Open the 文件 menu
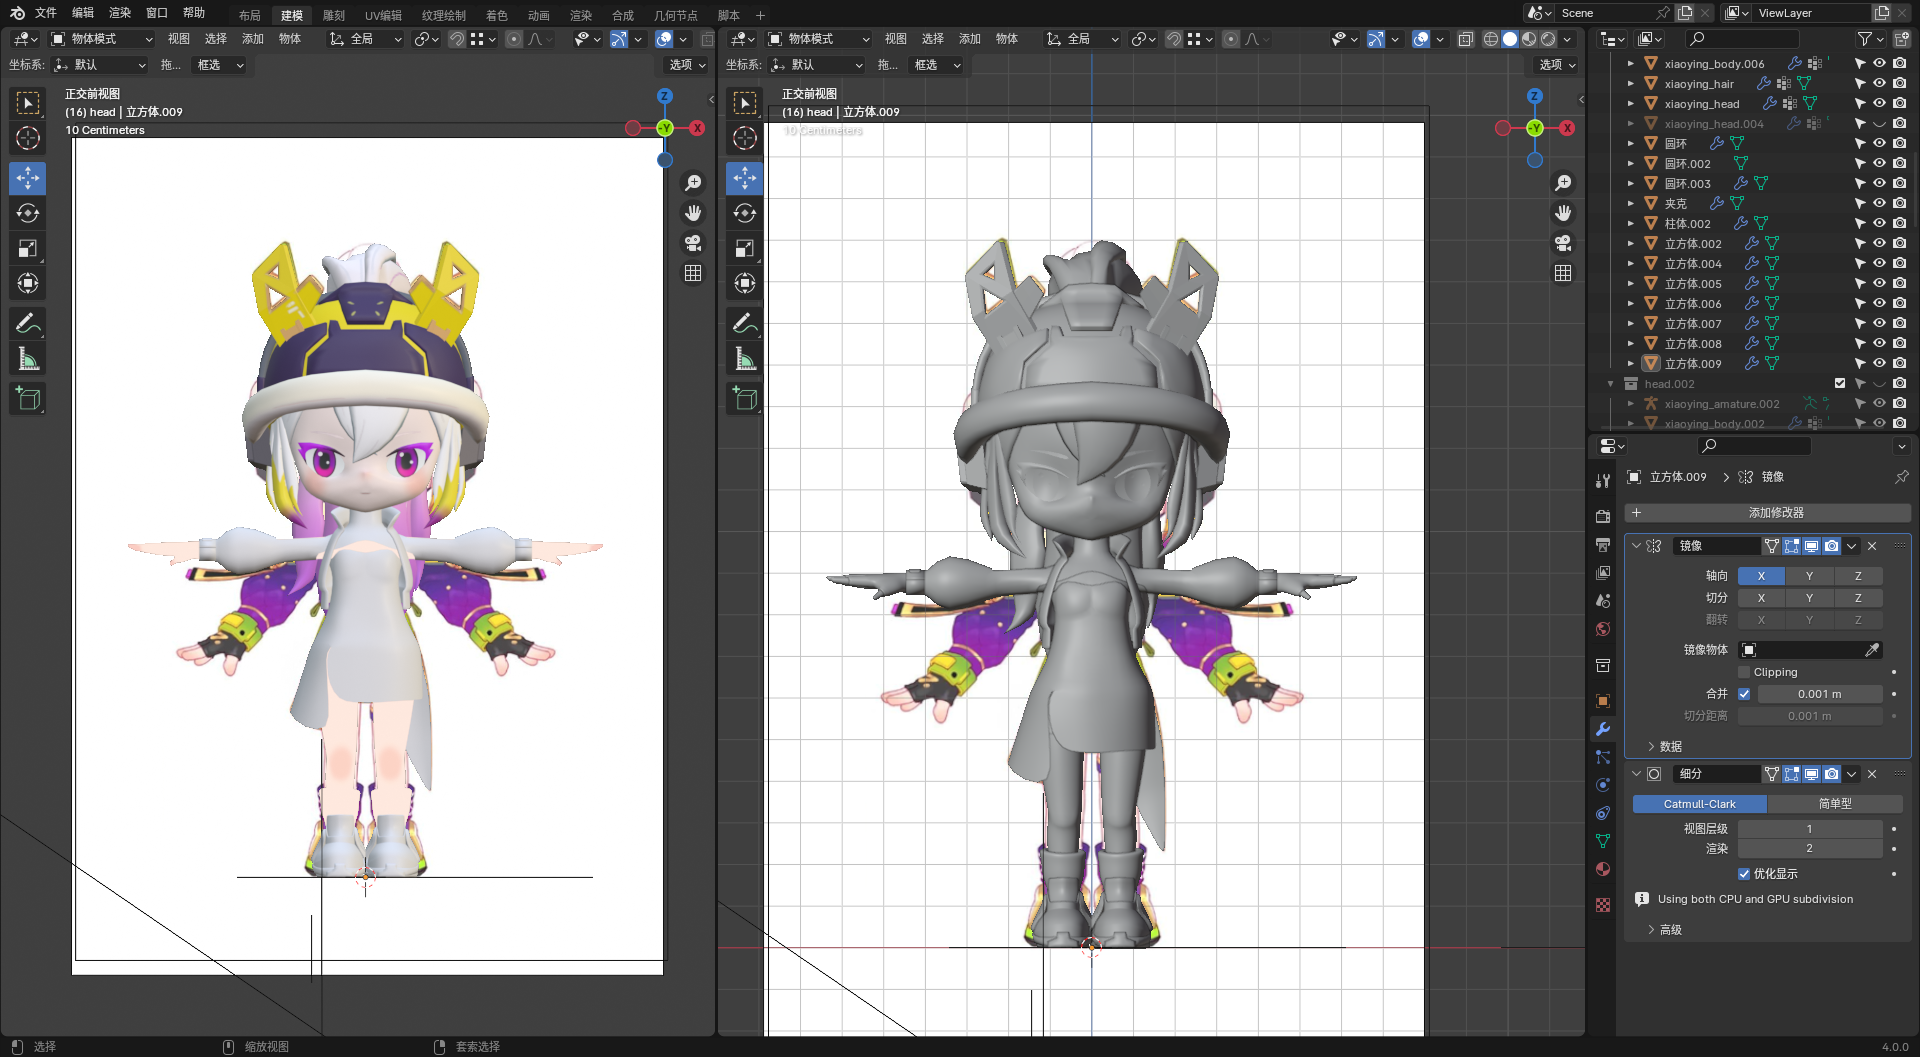Screen dimensions: 1920x1057 46,13
